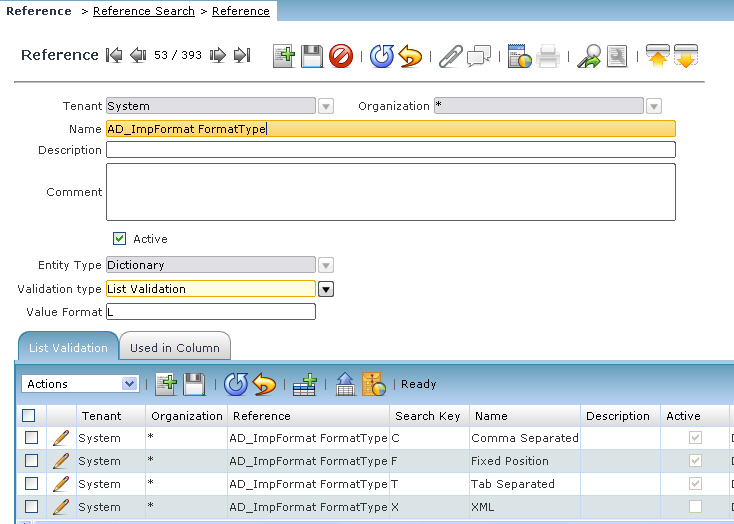734x524 pixels.
Task: Undo changes in List Validation toolbar
Action: (264, 384)
